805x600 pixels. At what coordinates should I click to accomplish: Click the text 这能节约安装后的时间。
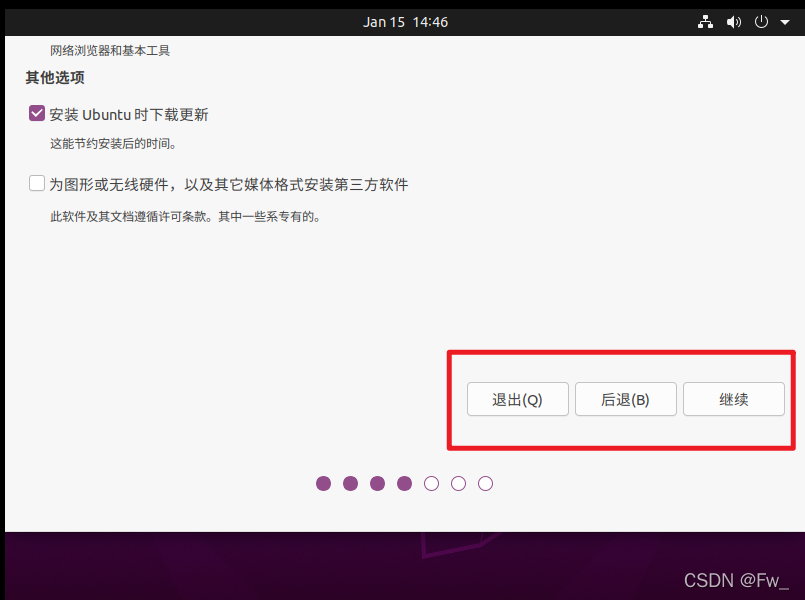click(113, 144)
